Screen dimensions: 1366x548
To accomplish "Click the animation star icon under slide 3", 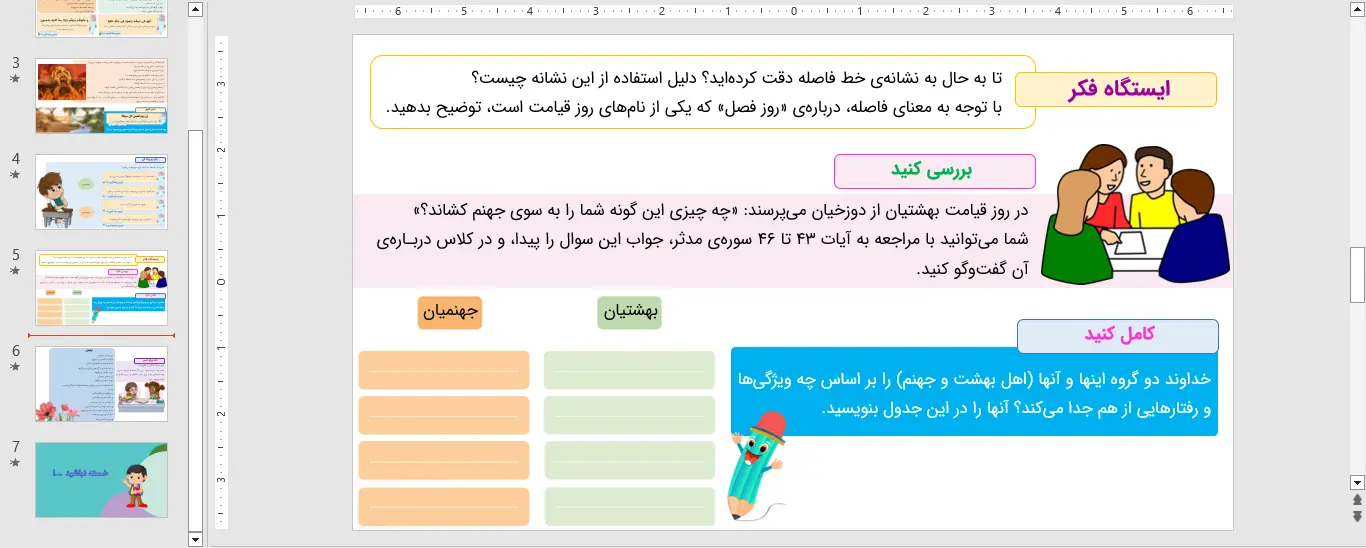I will [15, 78].
